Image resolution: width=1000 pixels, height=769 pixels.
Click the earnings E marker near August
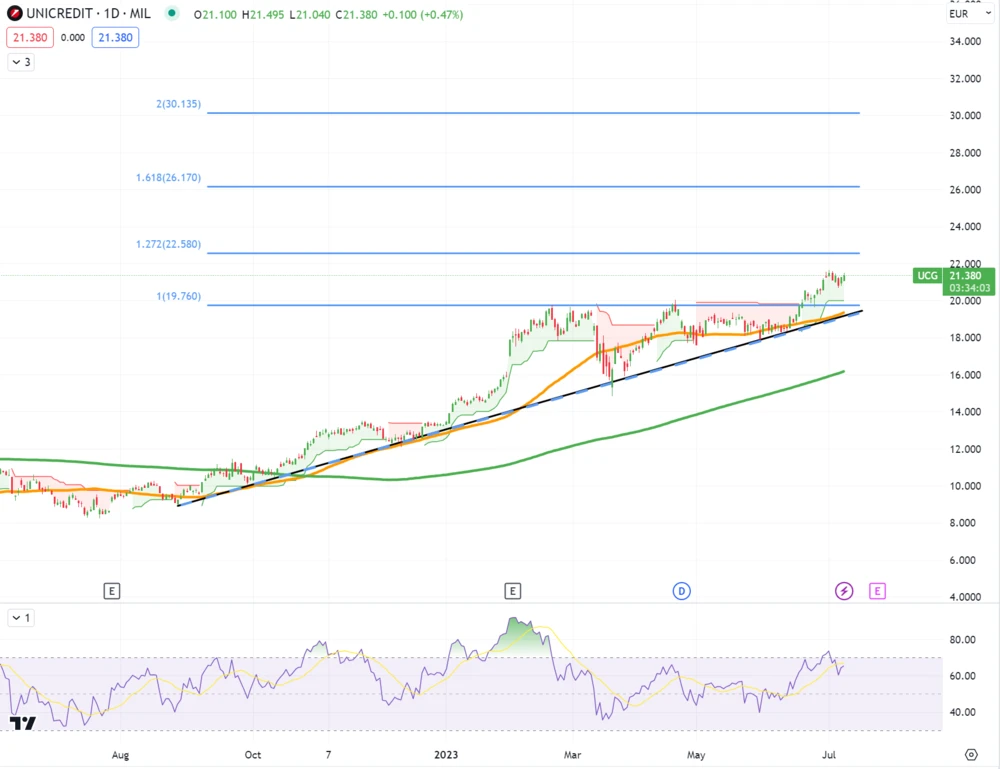[x=111, y=591]
